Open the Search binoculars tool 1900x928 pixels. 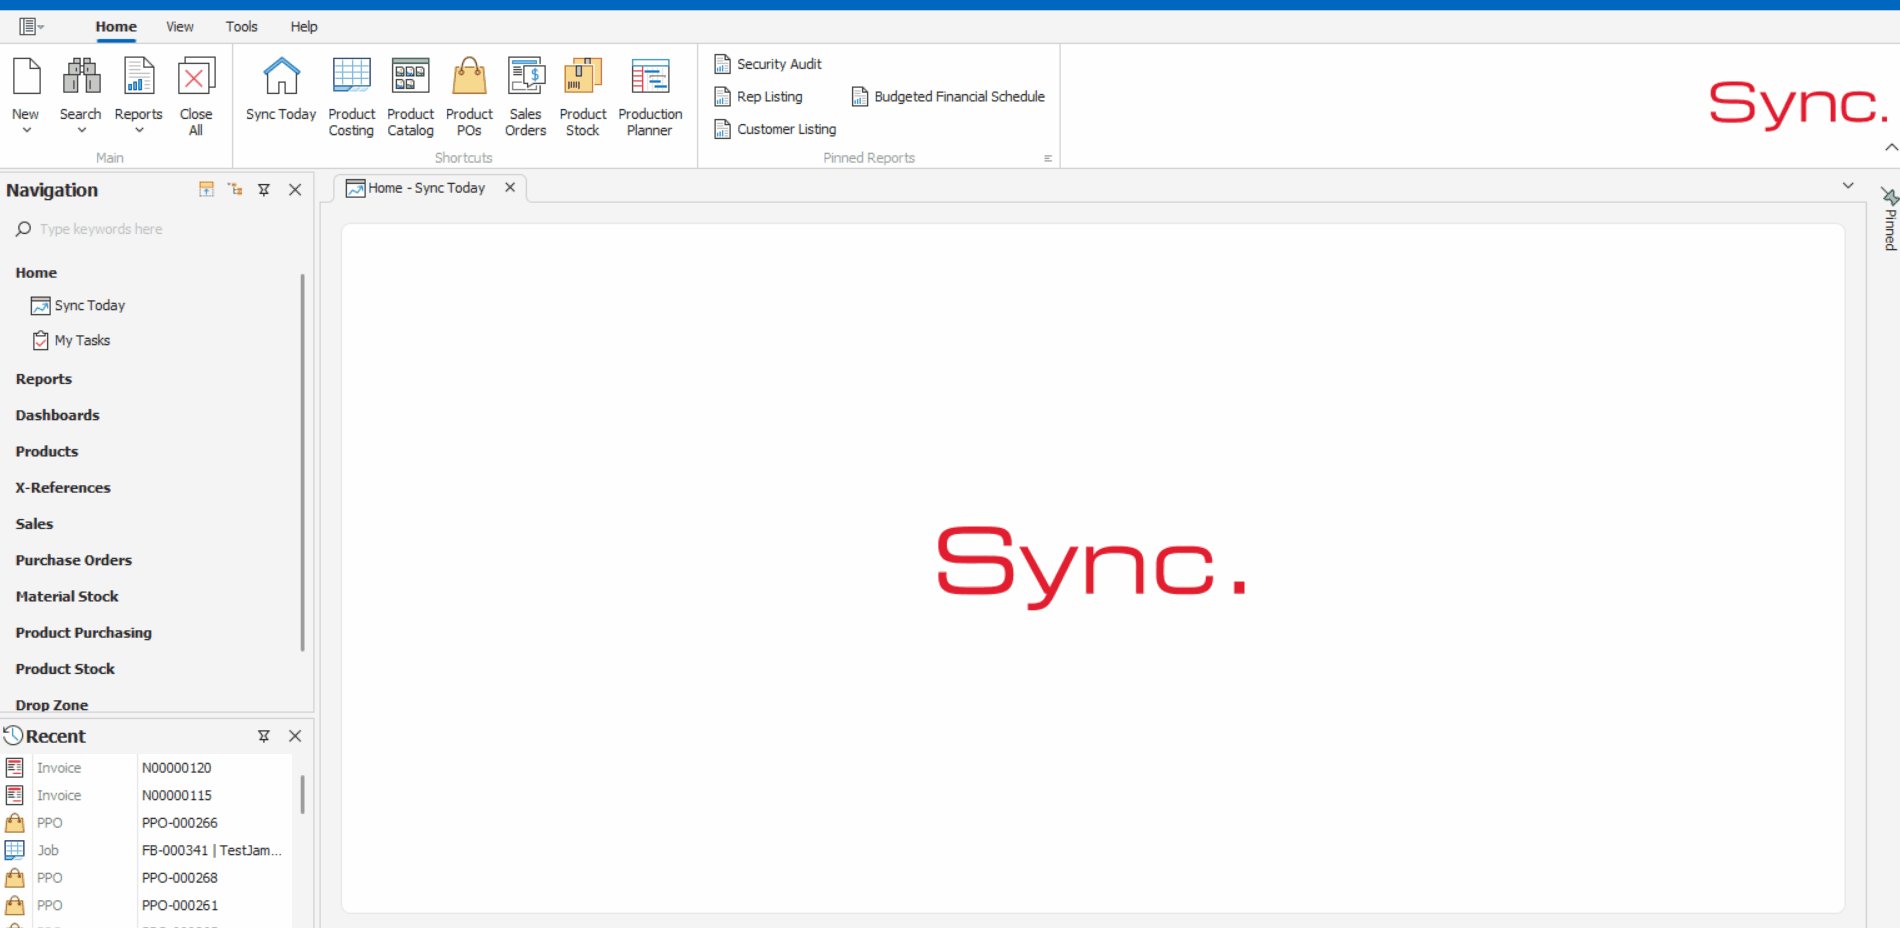pyautogui.click(x=81, y=76)
